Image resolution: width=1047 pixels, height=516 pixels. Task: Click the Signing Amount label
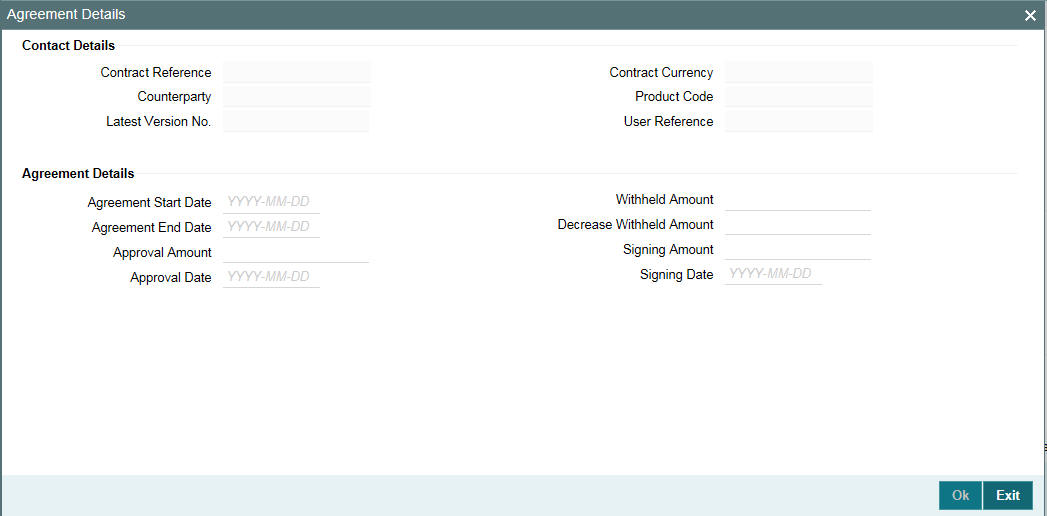668,250
